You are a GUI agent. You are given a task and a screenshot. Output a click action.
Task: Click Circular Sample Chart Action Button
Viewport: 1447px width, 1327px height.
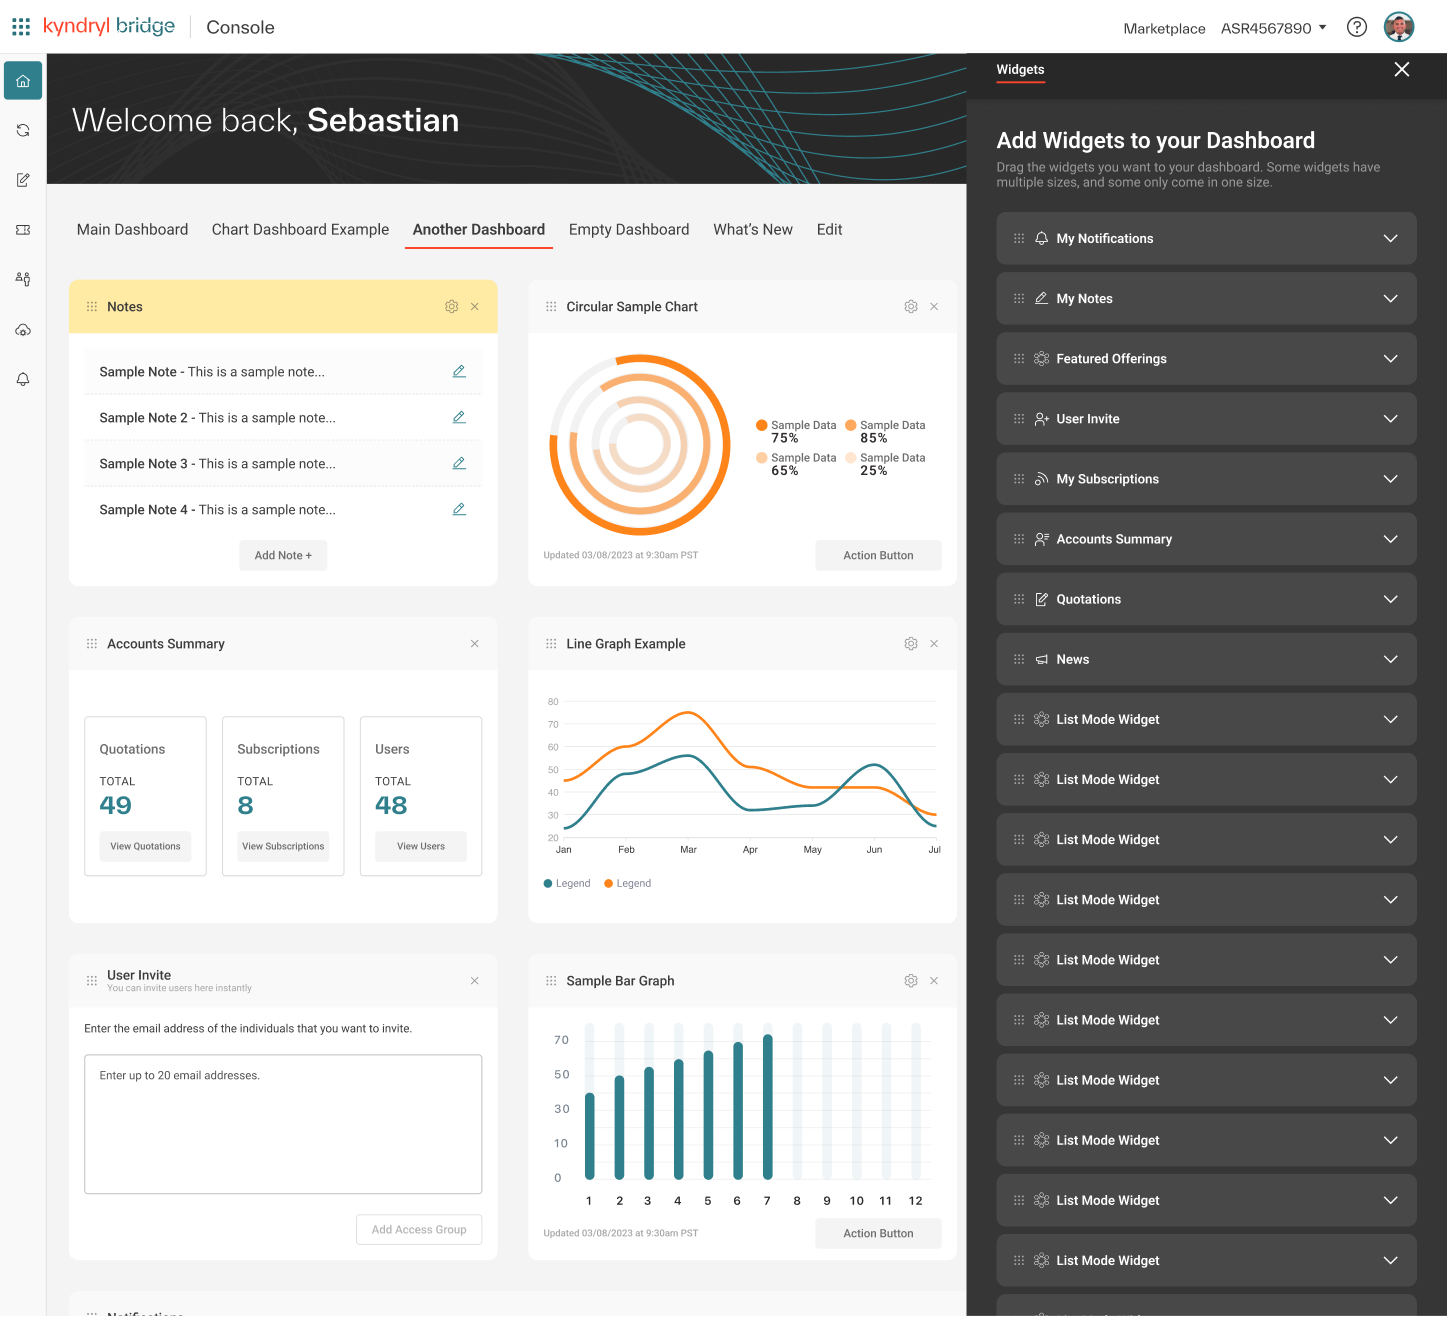(x=878, y=556)
